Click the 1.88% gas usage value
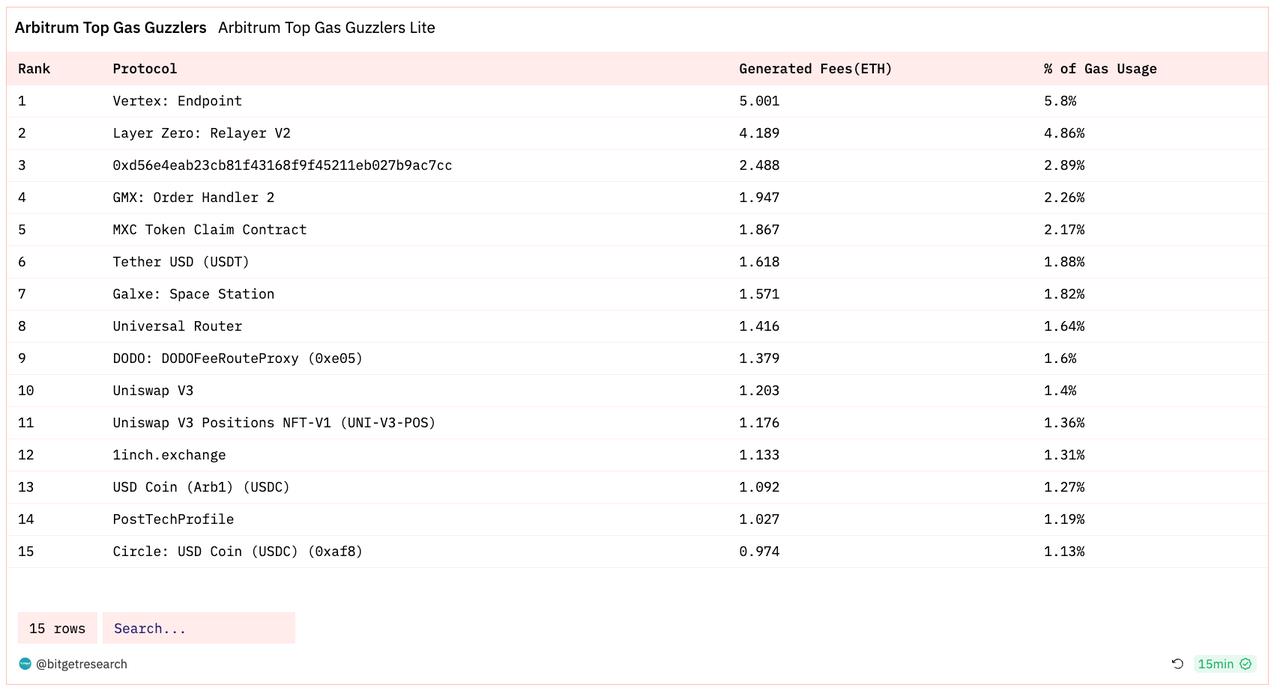The image size is (1280, 693). tap(1064, 261)
